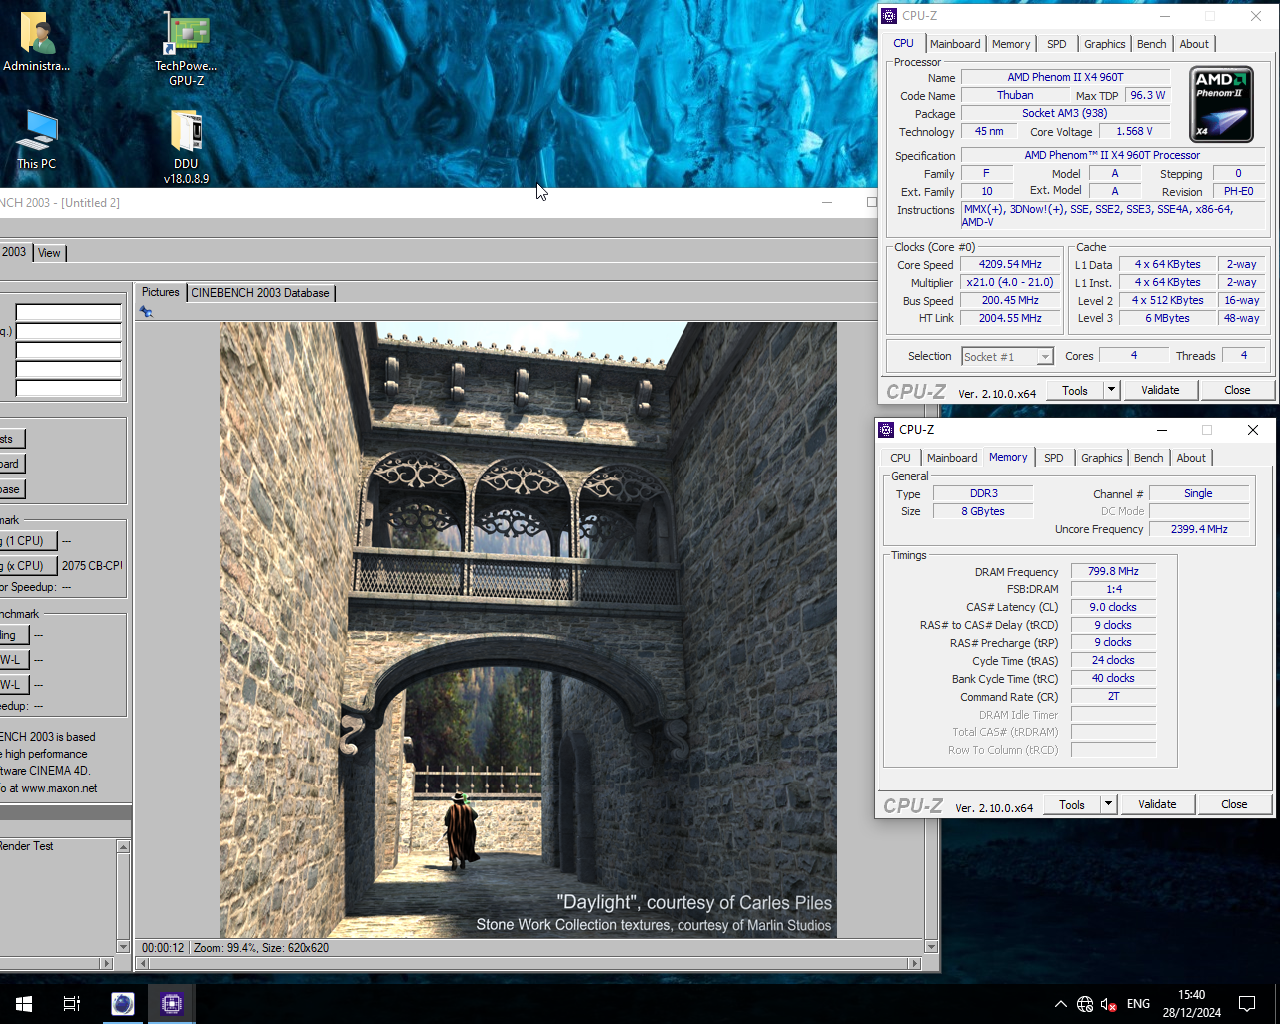Click the Code Name value Thuban
This screenshot has width=1280, height=1024.
[1015, 95]
